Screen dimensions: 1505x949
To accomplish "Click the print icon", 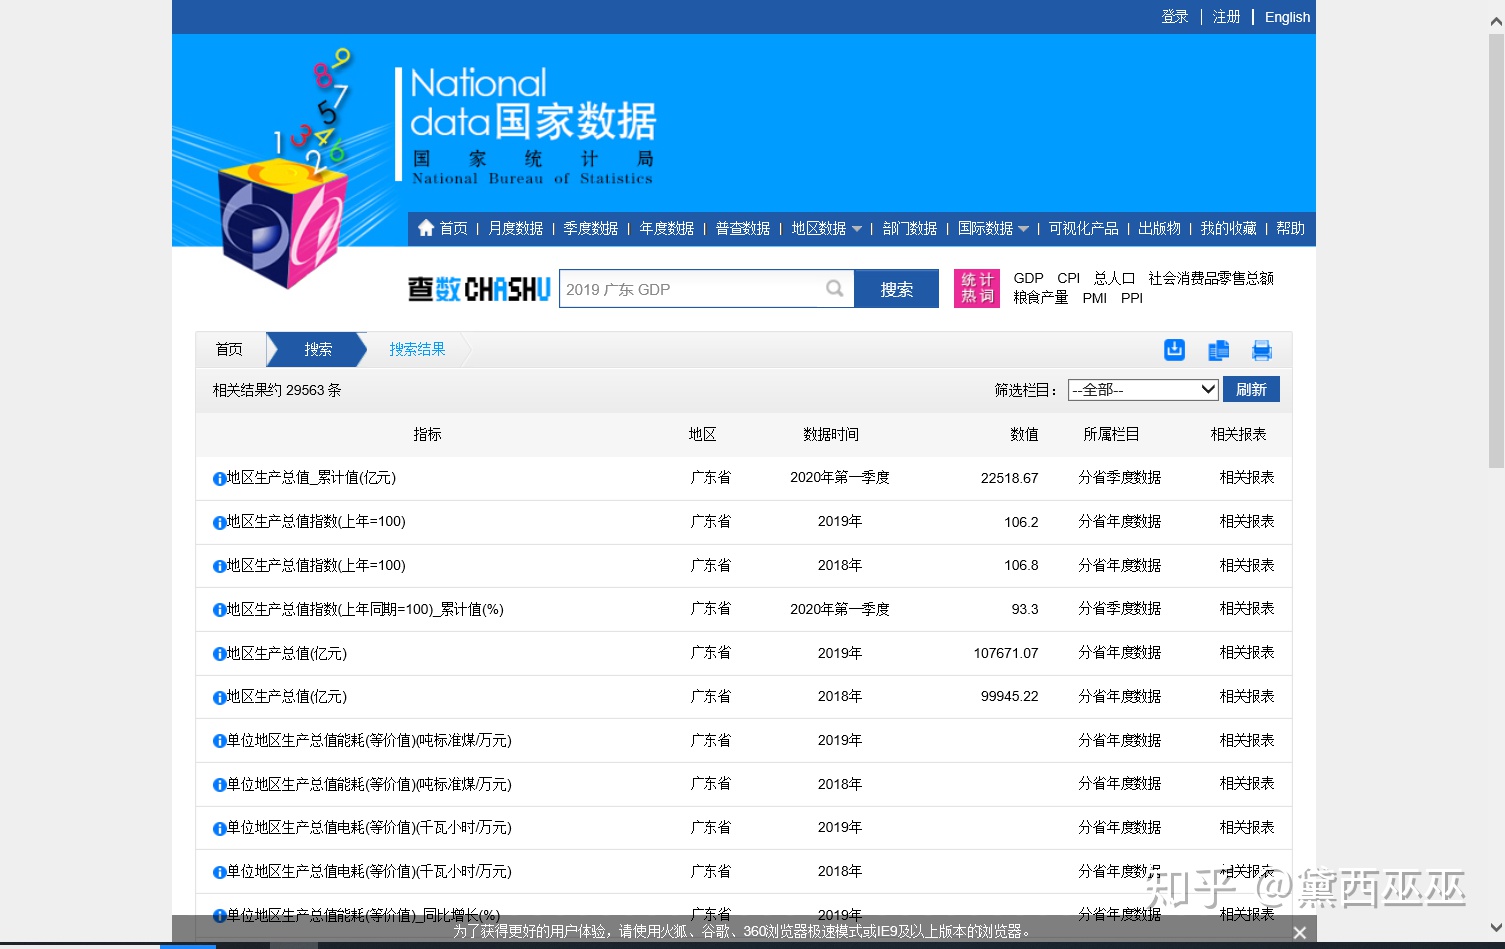I will pyautogui.click(x=1261, y=350).
